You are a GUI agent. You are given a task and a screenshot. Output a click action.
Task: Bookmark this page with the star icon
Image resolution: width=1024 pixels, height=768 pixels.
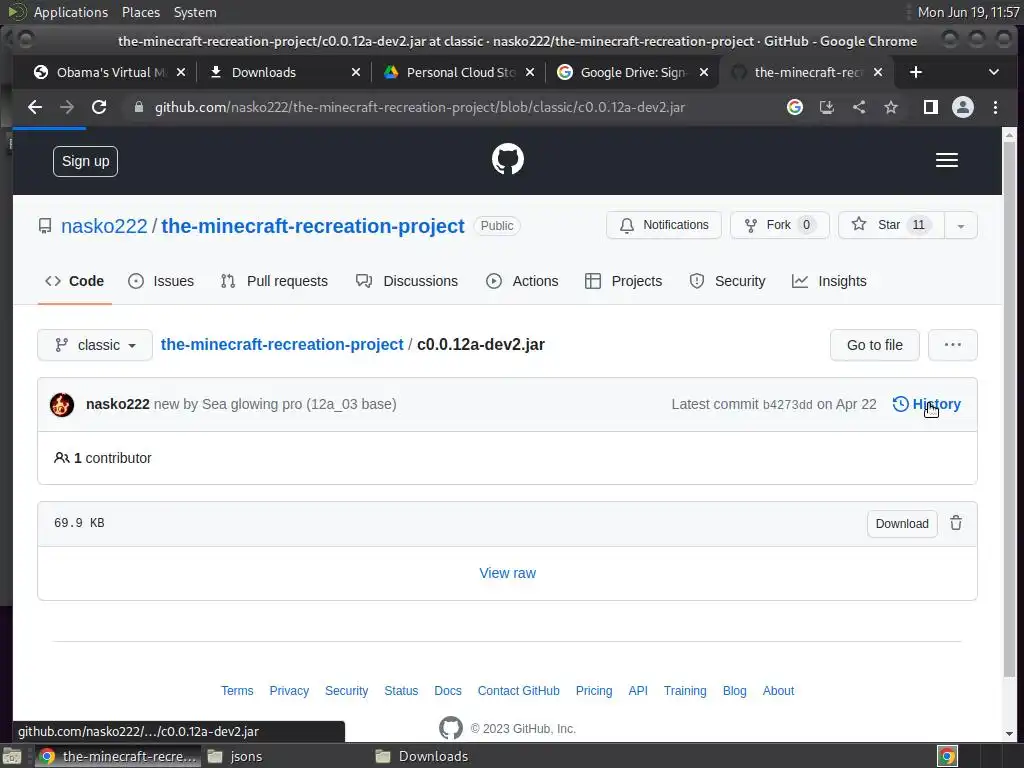[x=891, y=107]
